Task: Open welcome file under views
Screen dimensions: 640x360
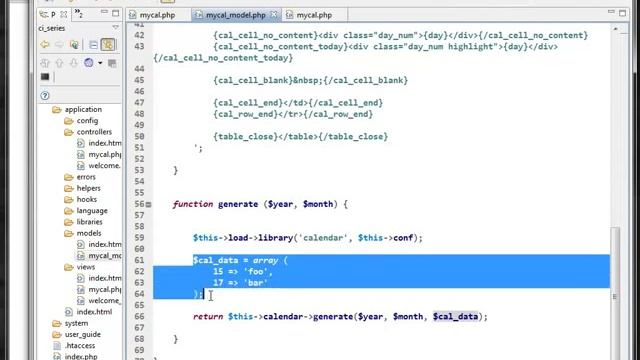Action: 104,301
